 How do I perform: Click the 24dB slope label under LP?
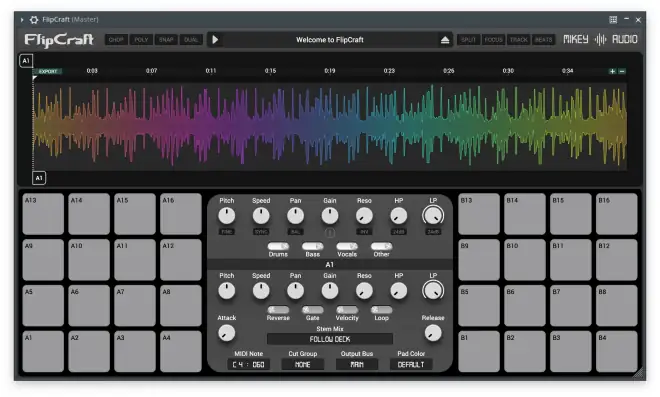[433, 232]
